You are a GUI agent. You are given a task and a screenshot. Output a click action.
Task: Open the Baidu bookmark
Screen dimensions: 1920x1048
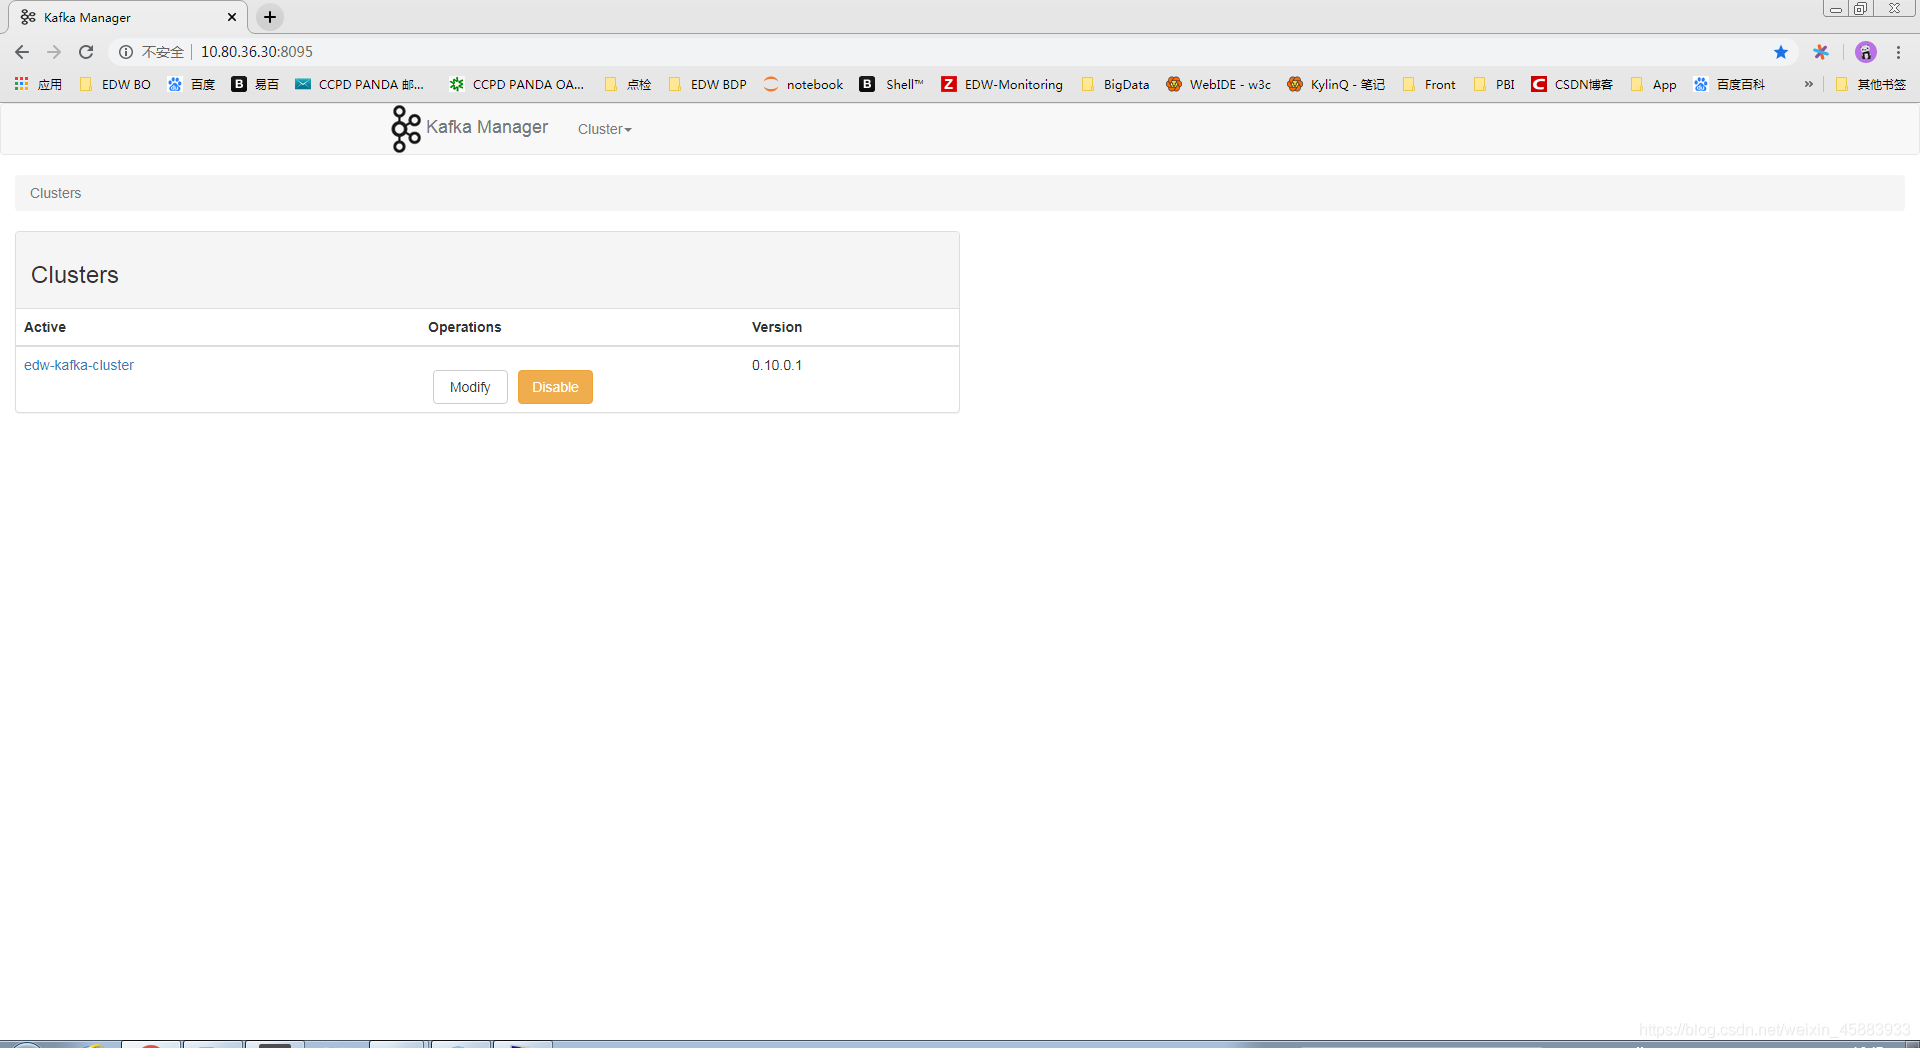191,84
